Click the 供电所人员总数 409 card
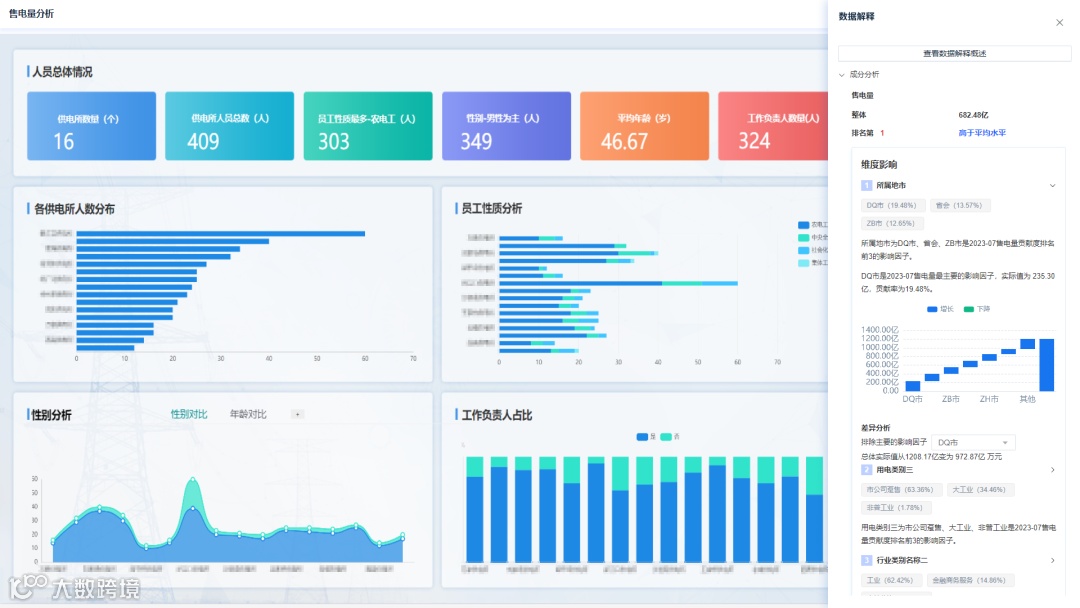 (x=229, y=126)
